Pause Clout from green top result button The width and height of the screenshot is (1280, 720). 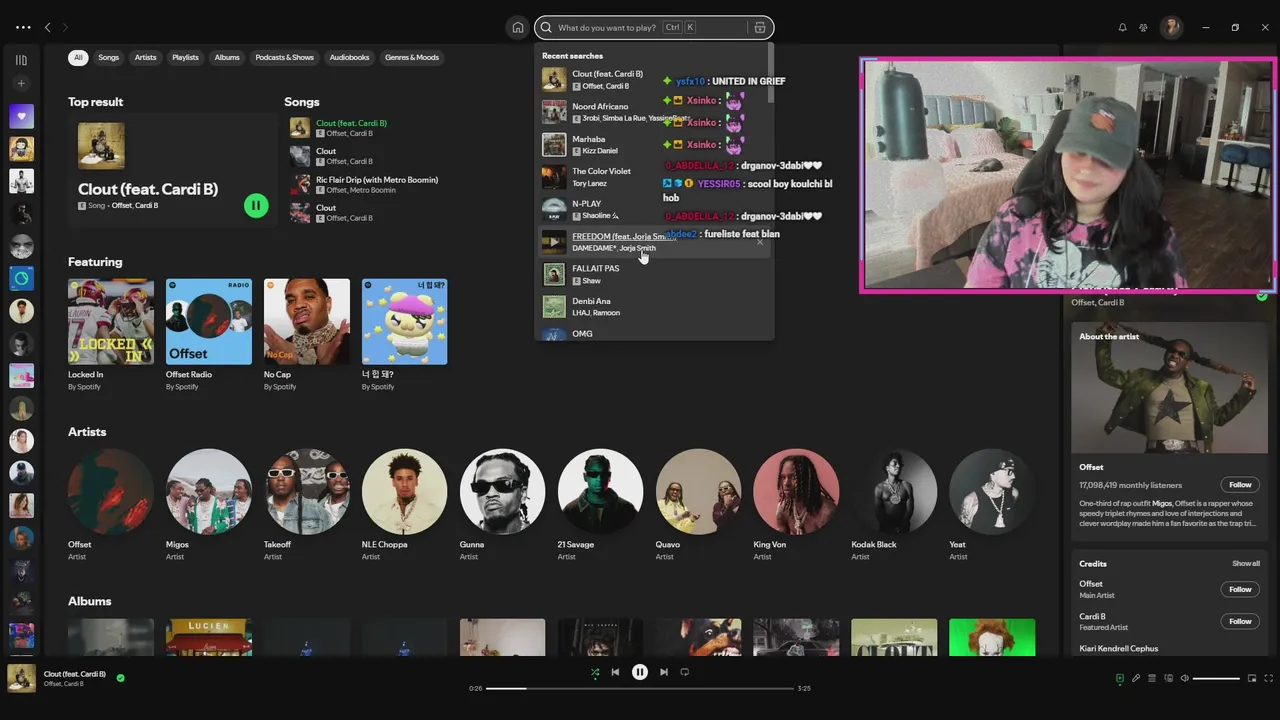point(256,206)
